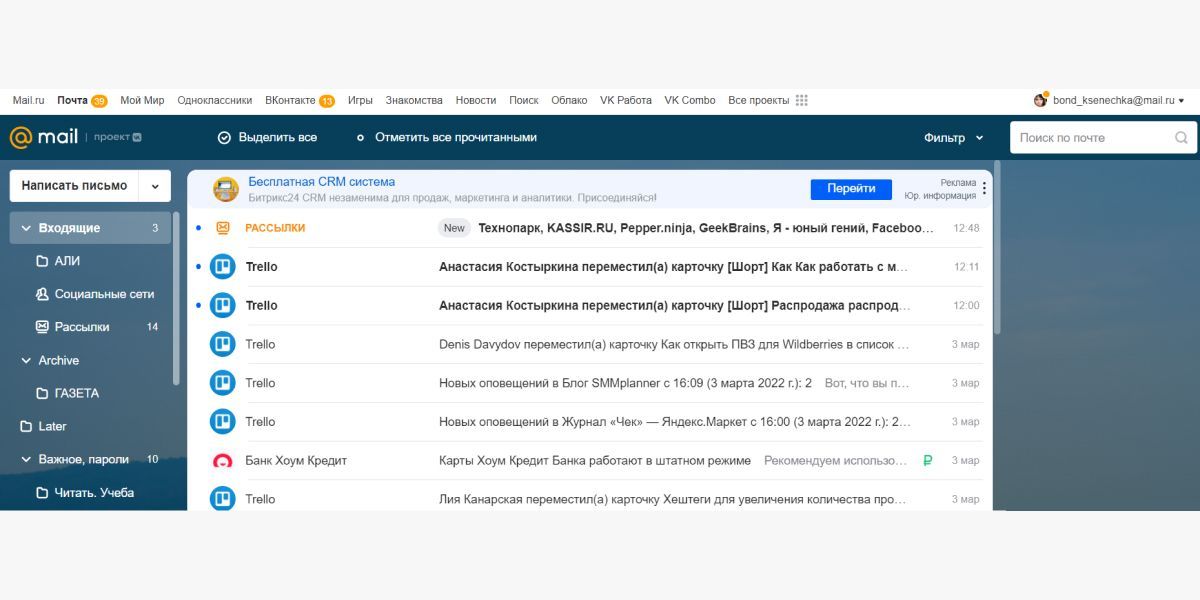Click the Банк Хоум Кредит logo icon
Viewport: 1200px width, 600px height.
pyautogui.click(x=222, y=461)
